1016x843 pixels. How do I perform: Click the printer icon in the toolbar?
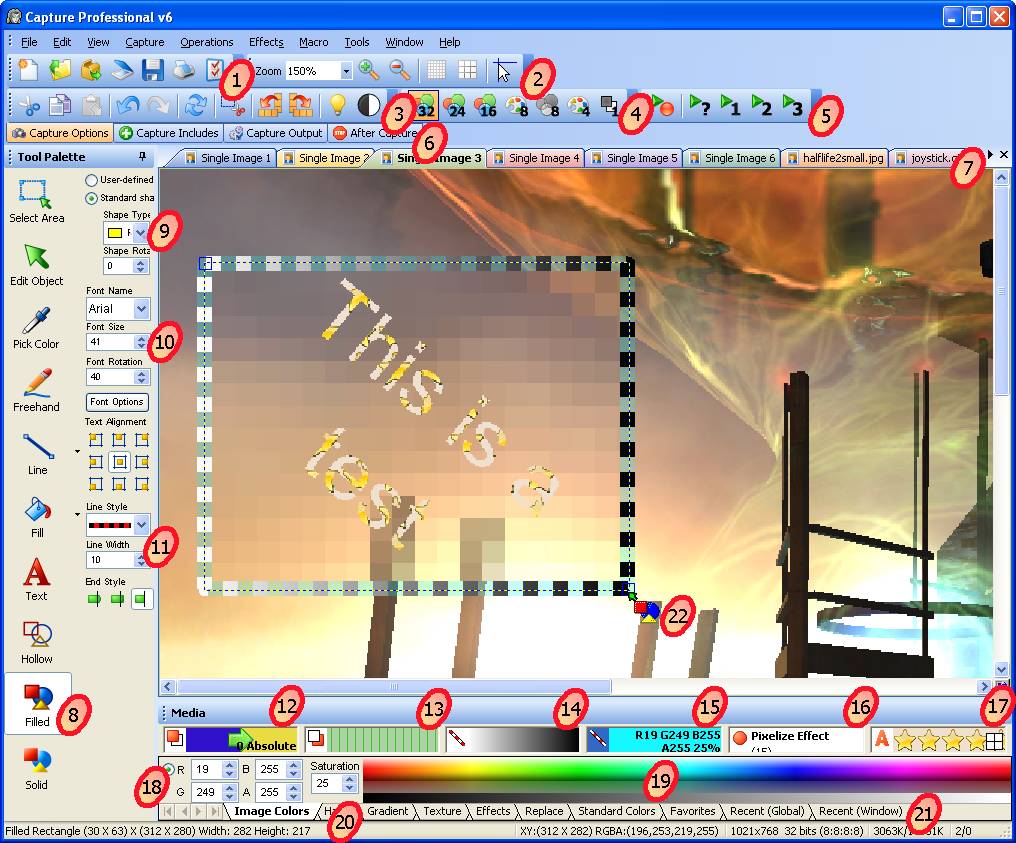coord(184,70)
